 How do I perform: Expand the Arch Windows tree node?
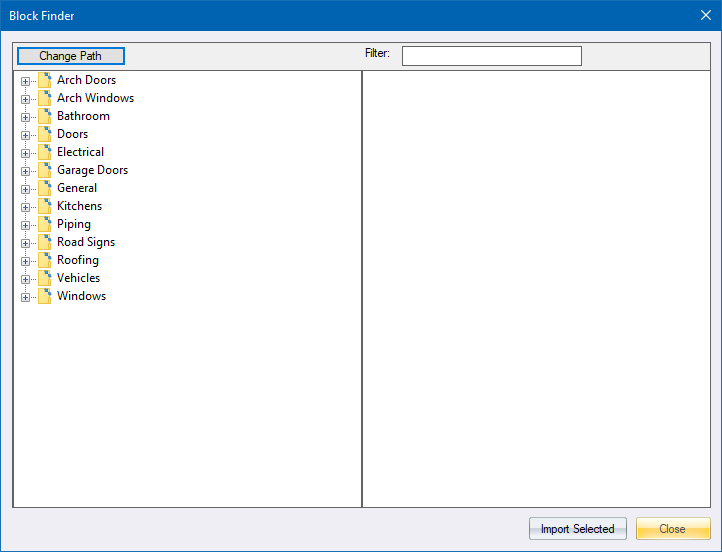pos(26,99)
